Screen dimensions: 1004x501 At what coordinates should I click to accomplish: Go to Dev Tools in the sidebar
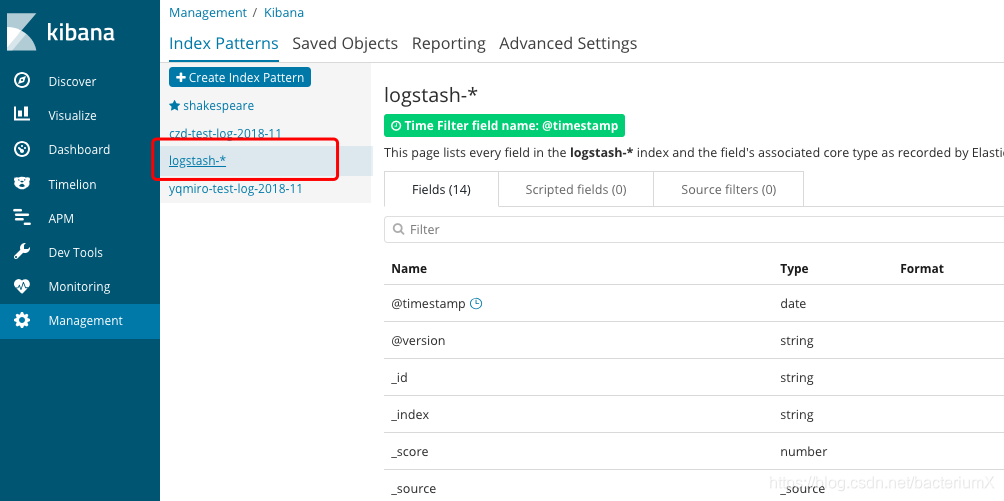click(76, 252)
